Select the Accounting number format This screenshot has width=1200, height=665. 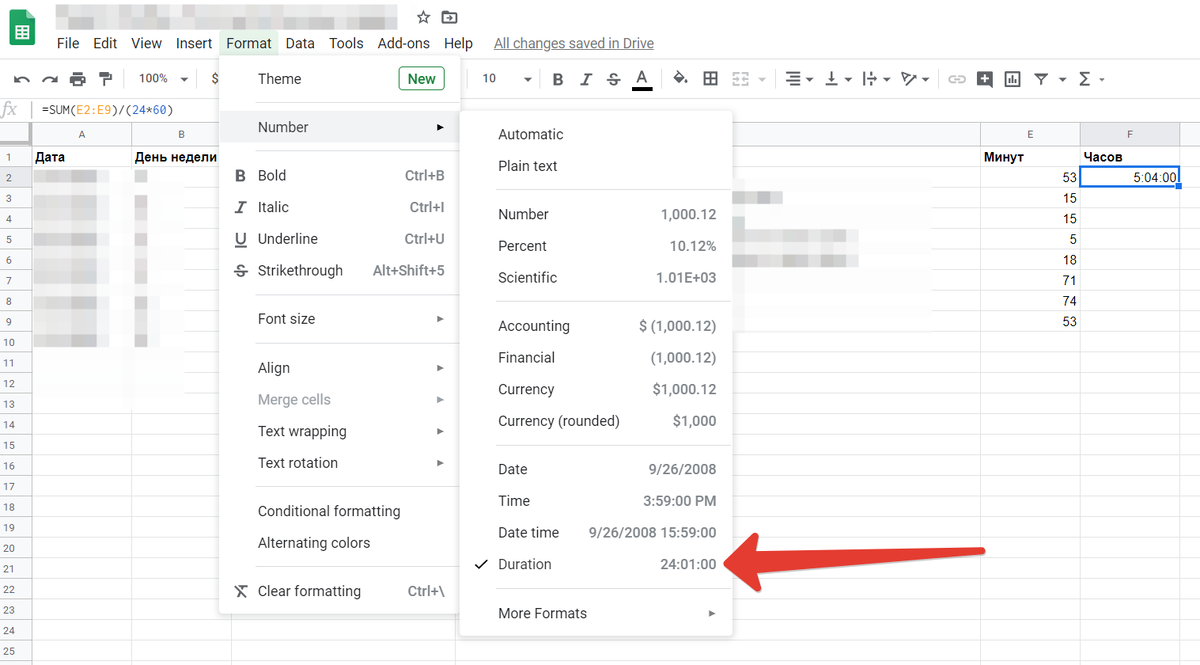point(596,326)
